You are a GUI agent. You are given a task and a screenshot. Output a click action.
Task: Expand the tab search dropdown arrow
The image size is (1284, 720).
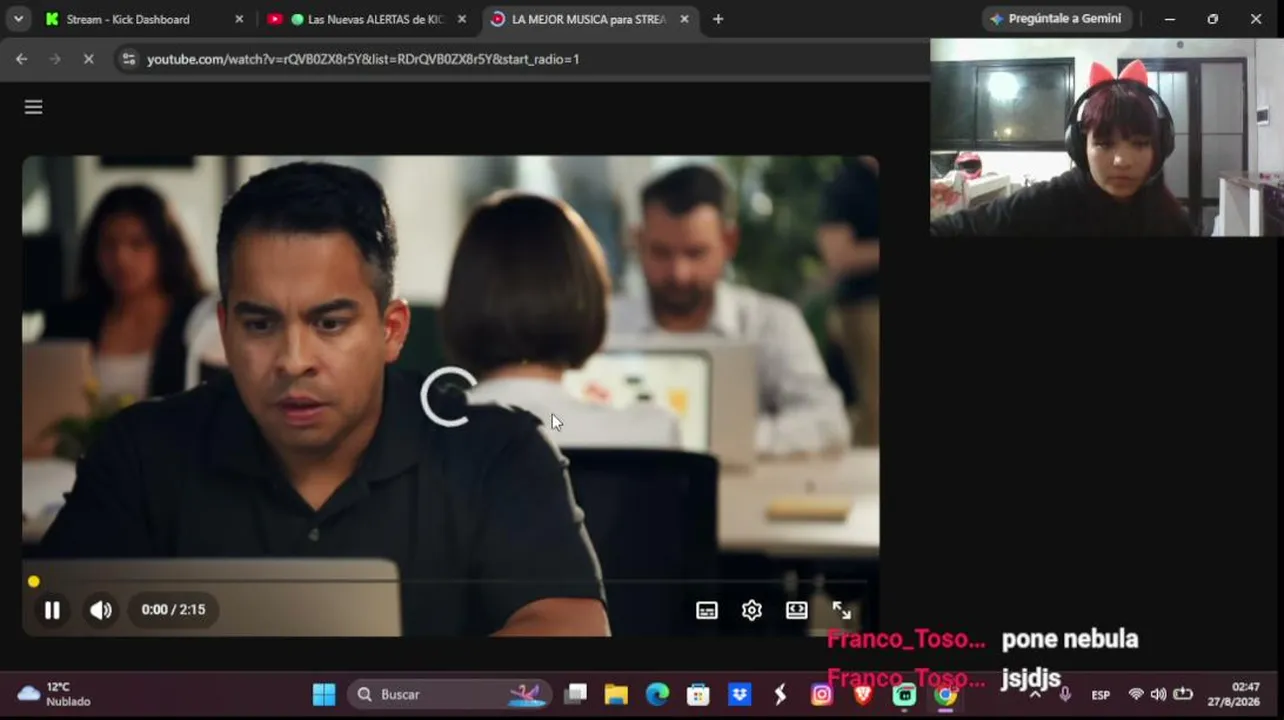[18, 19]
